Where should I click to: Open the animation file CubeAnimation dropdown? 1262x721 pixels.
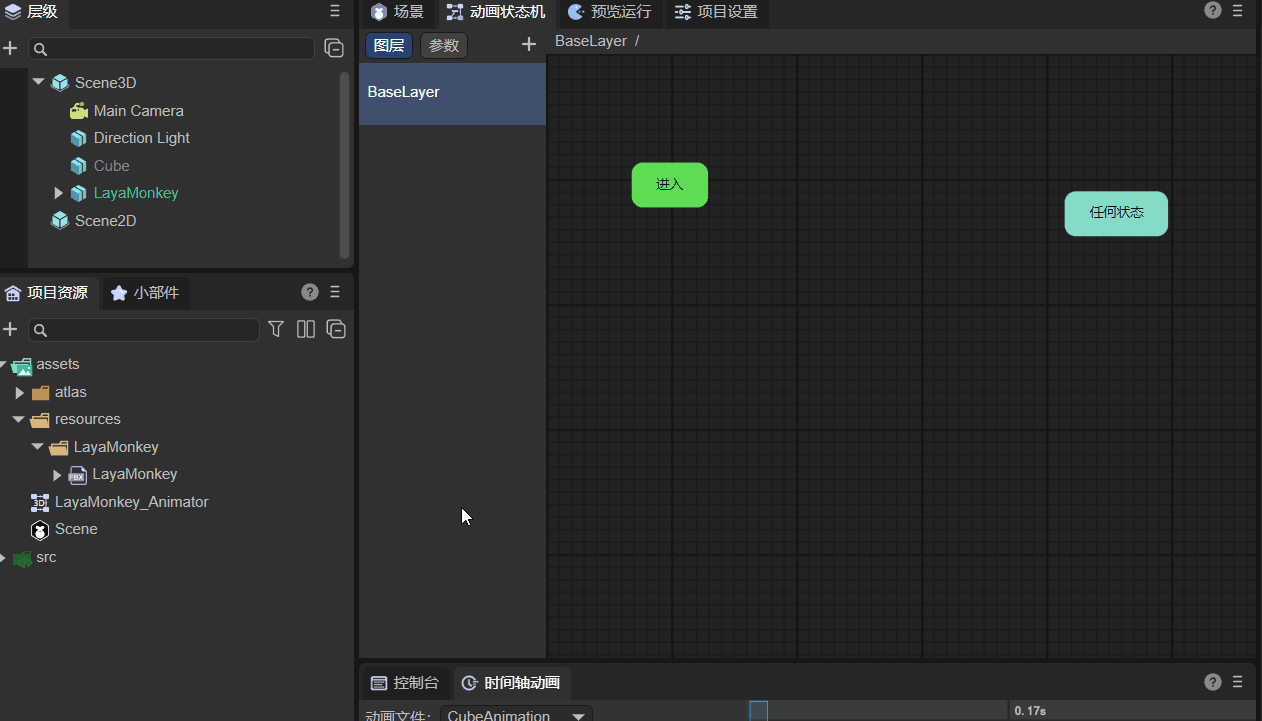tap(577, 715)
